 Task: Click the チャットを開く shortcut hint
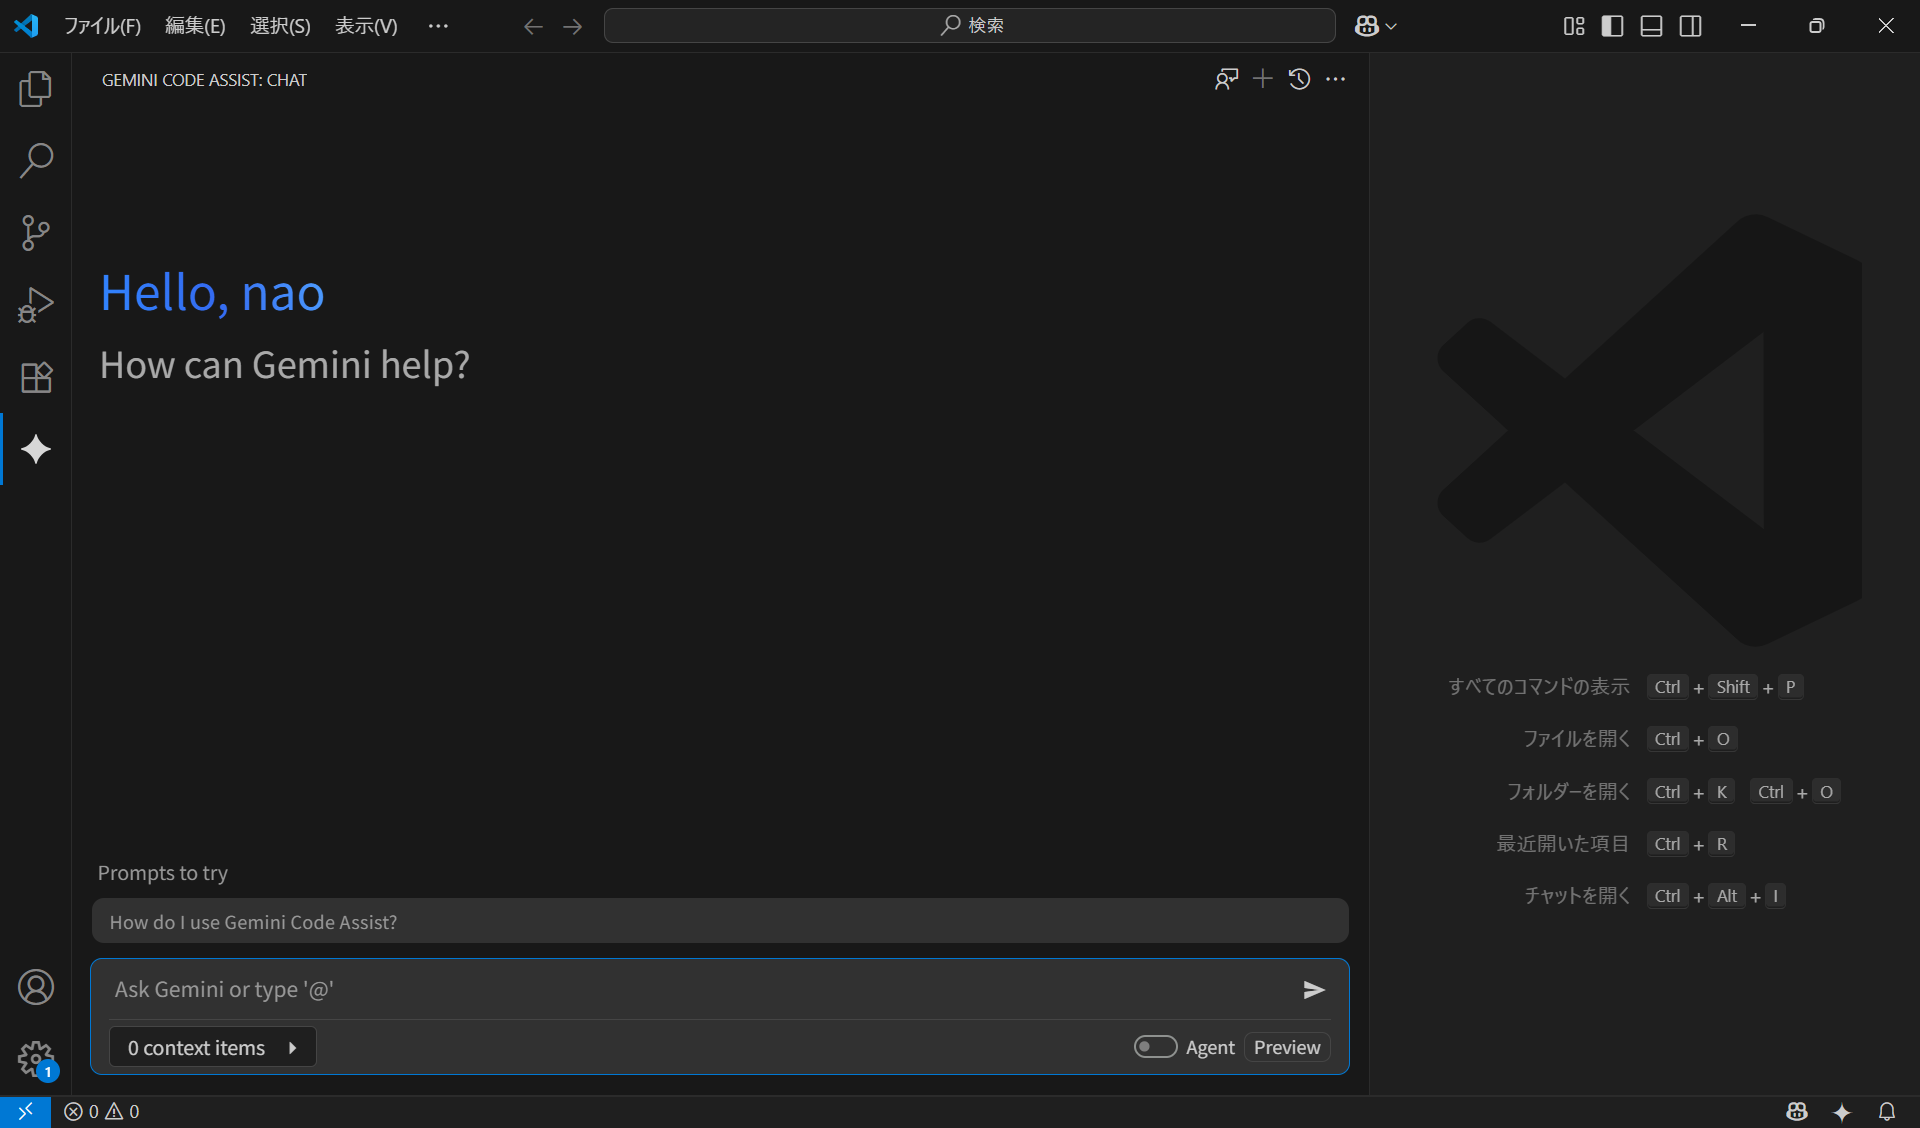(x=1576, y=896)
